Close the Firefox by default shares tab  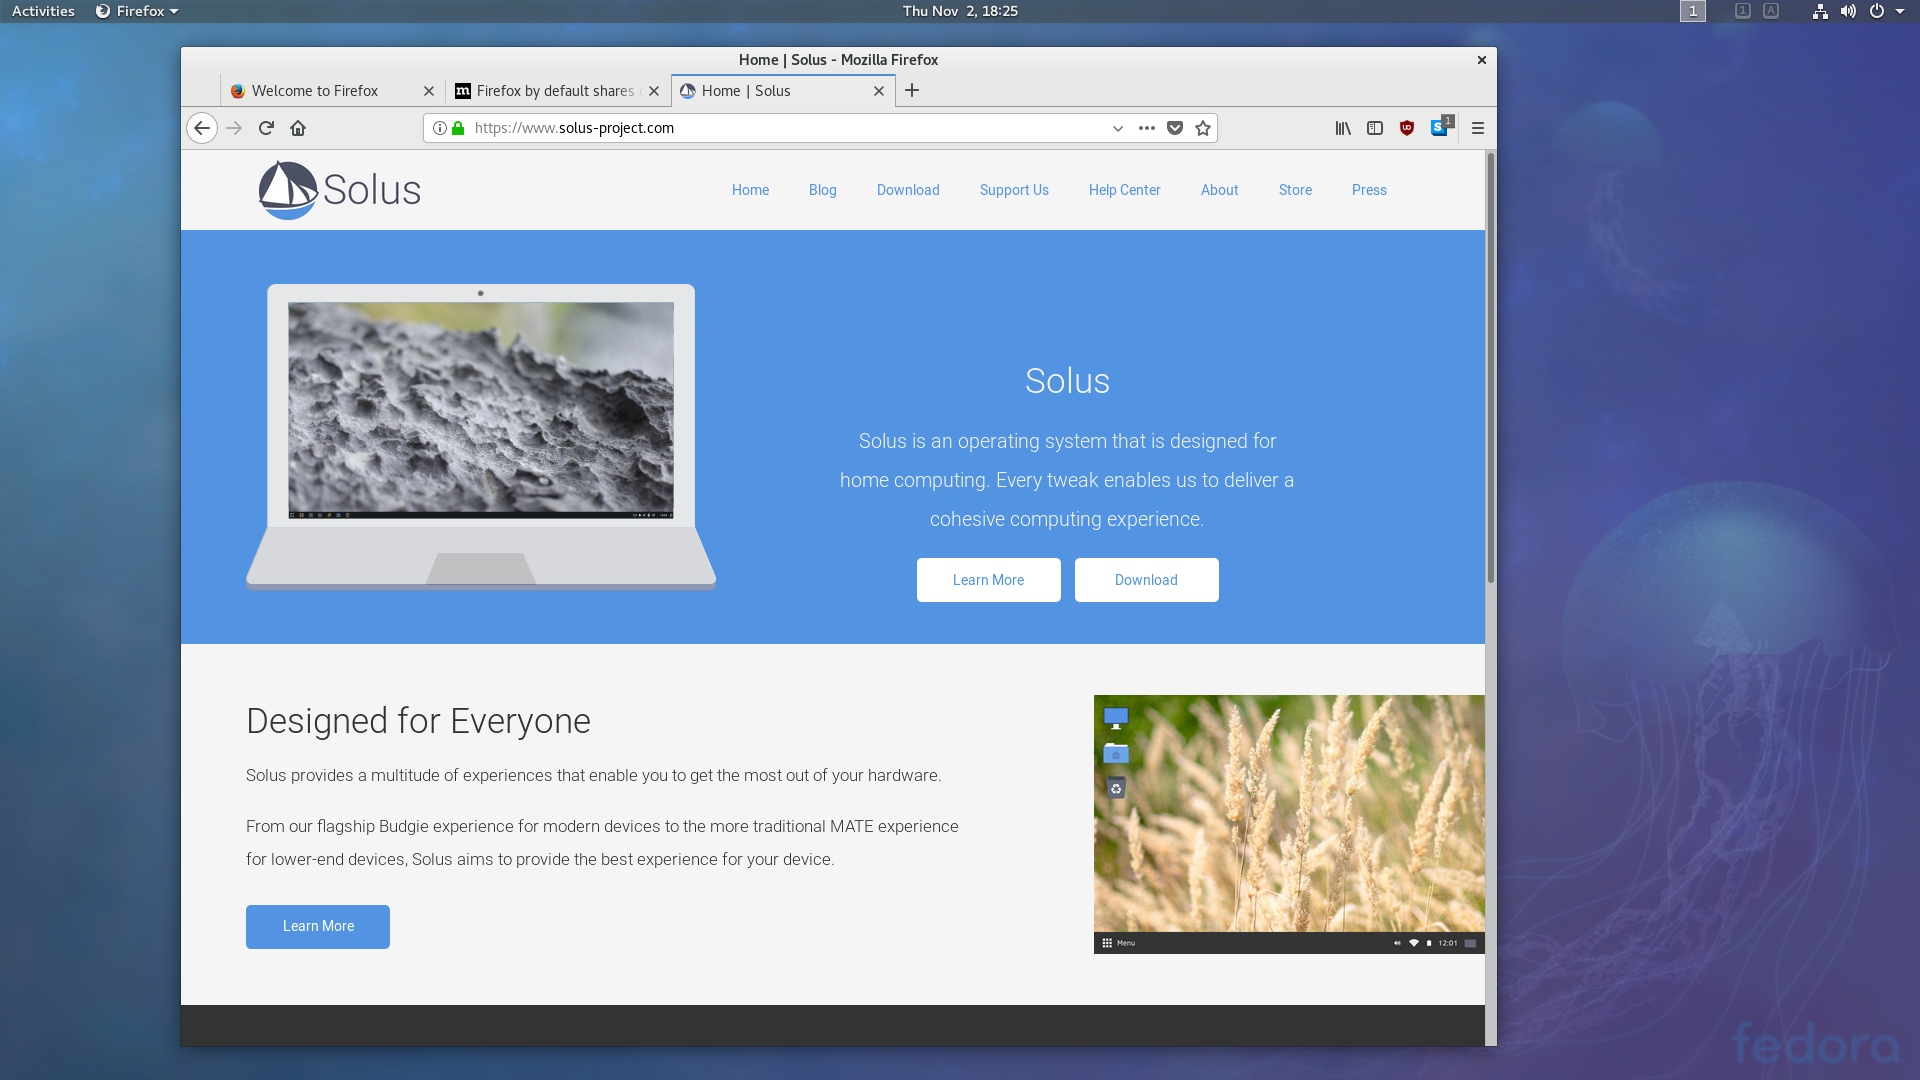point(654,91)
